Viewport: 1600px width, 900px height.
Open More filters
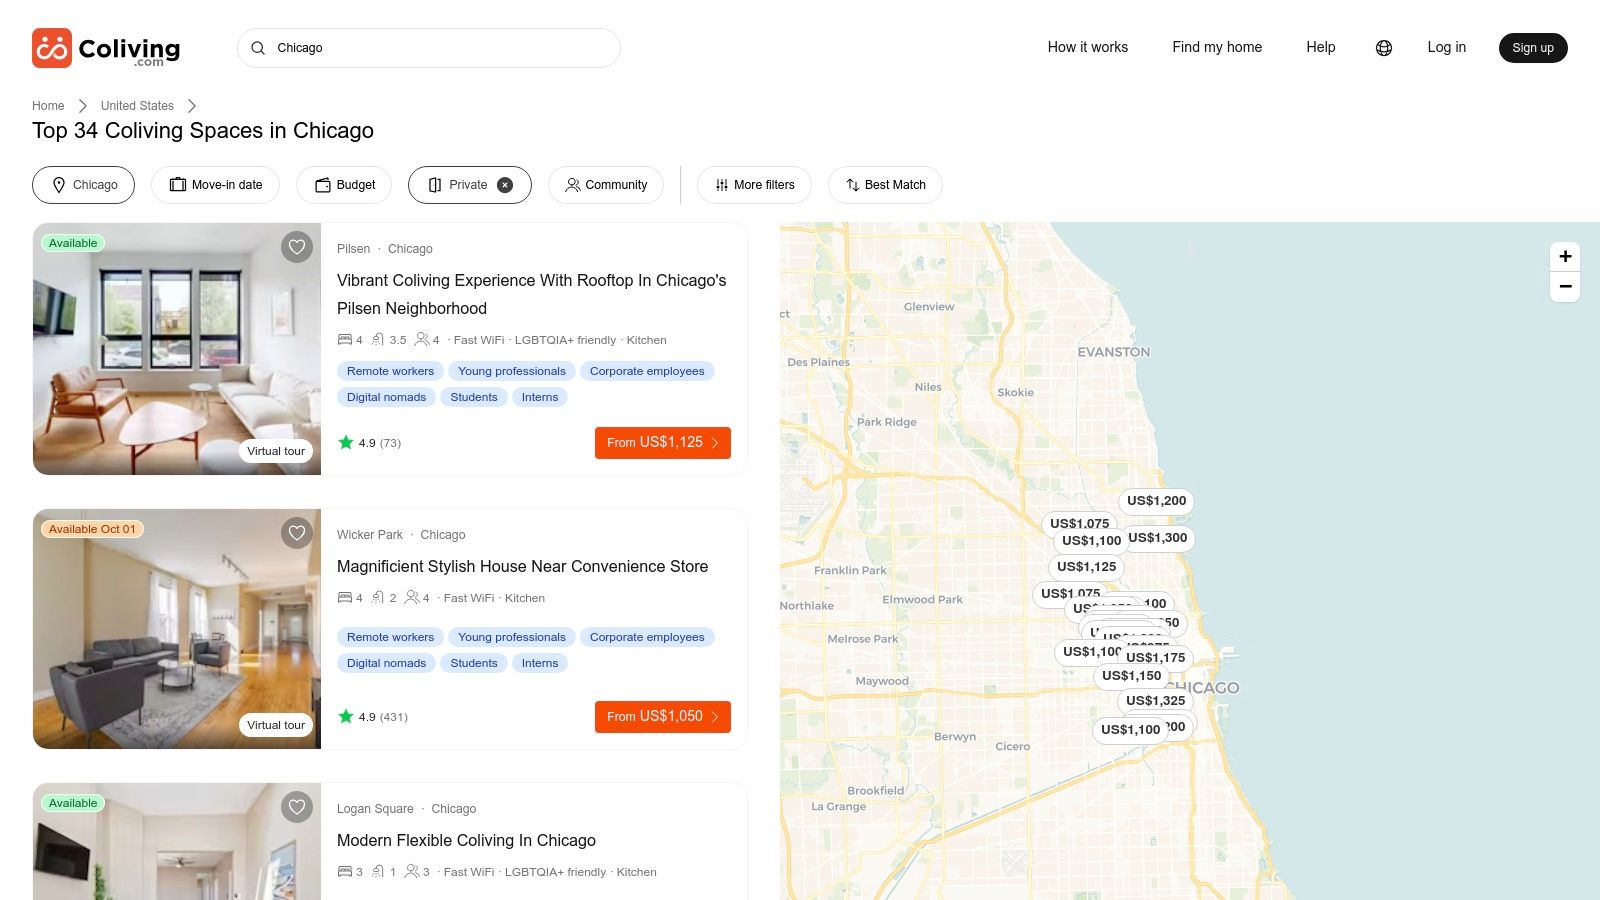(754, 185)
